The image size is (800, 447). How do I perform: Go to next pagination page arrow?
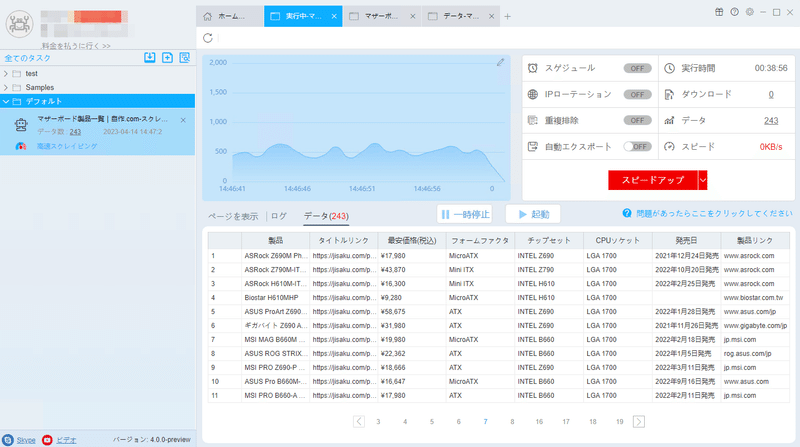pyautogui.click(x=639, y=421)
